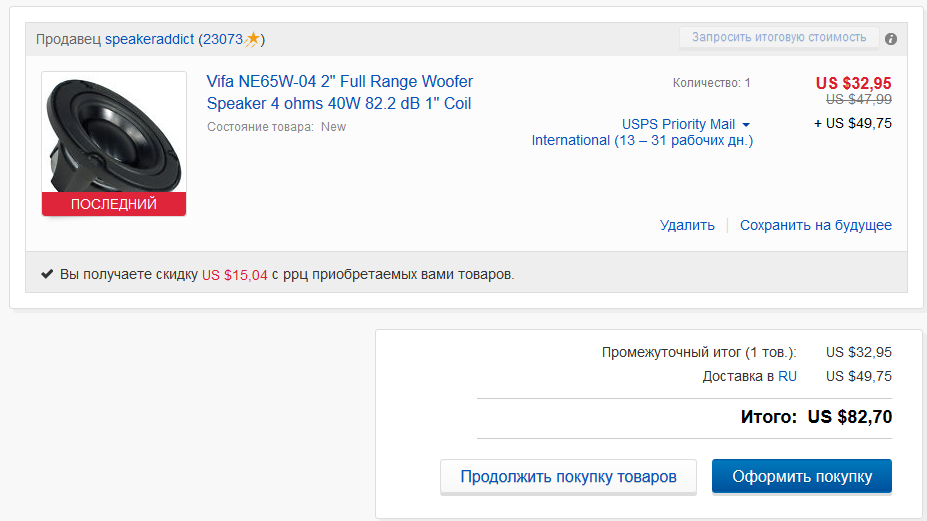Click the crossed-out US $47,99 price
The image size is (927, 521).
click(x=858, y=100)
